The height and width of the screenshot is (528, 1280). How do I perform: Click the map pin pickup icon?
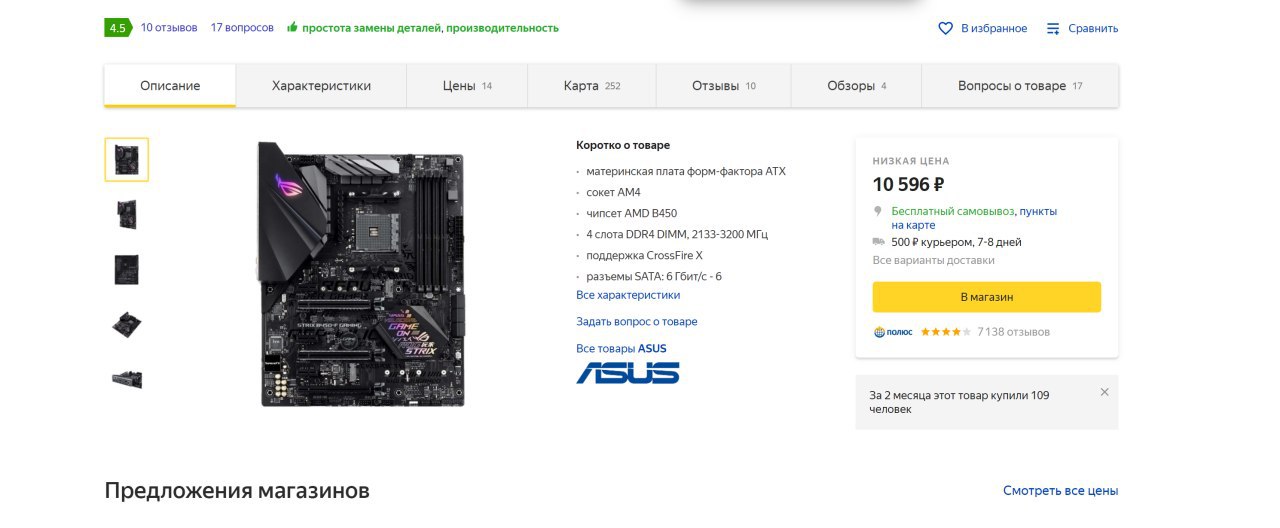tap(878, 211)
